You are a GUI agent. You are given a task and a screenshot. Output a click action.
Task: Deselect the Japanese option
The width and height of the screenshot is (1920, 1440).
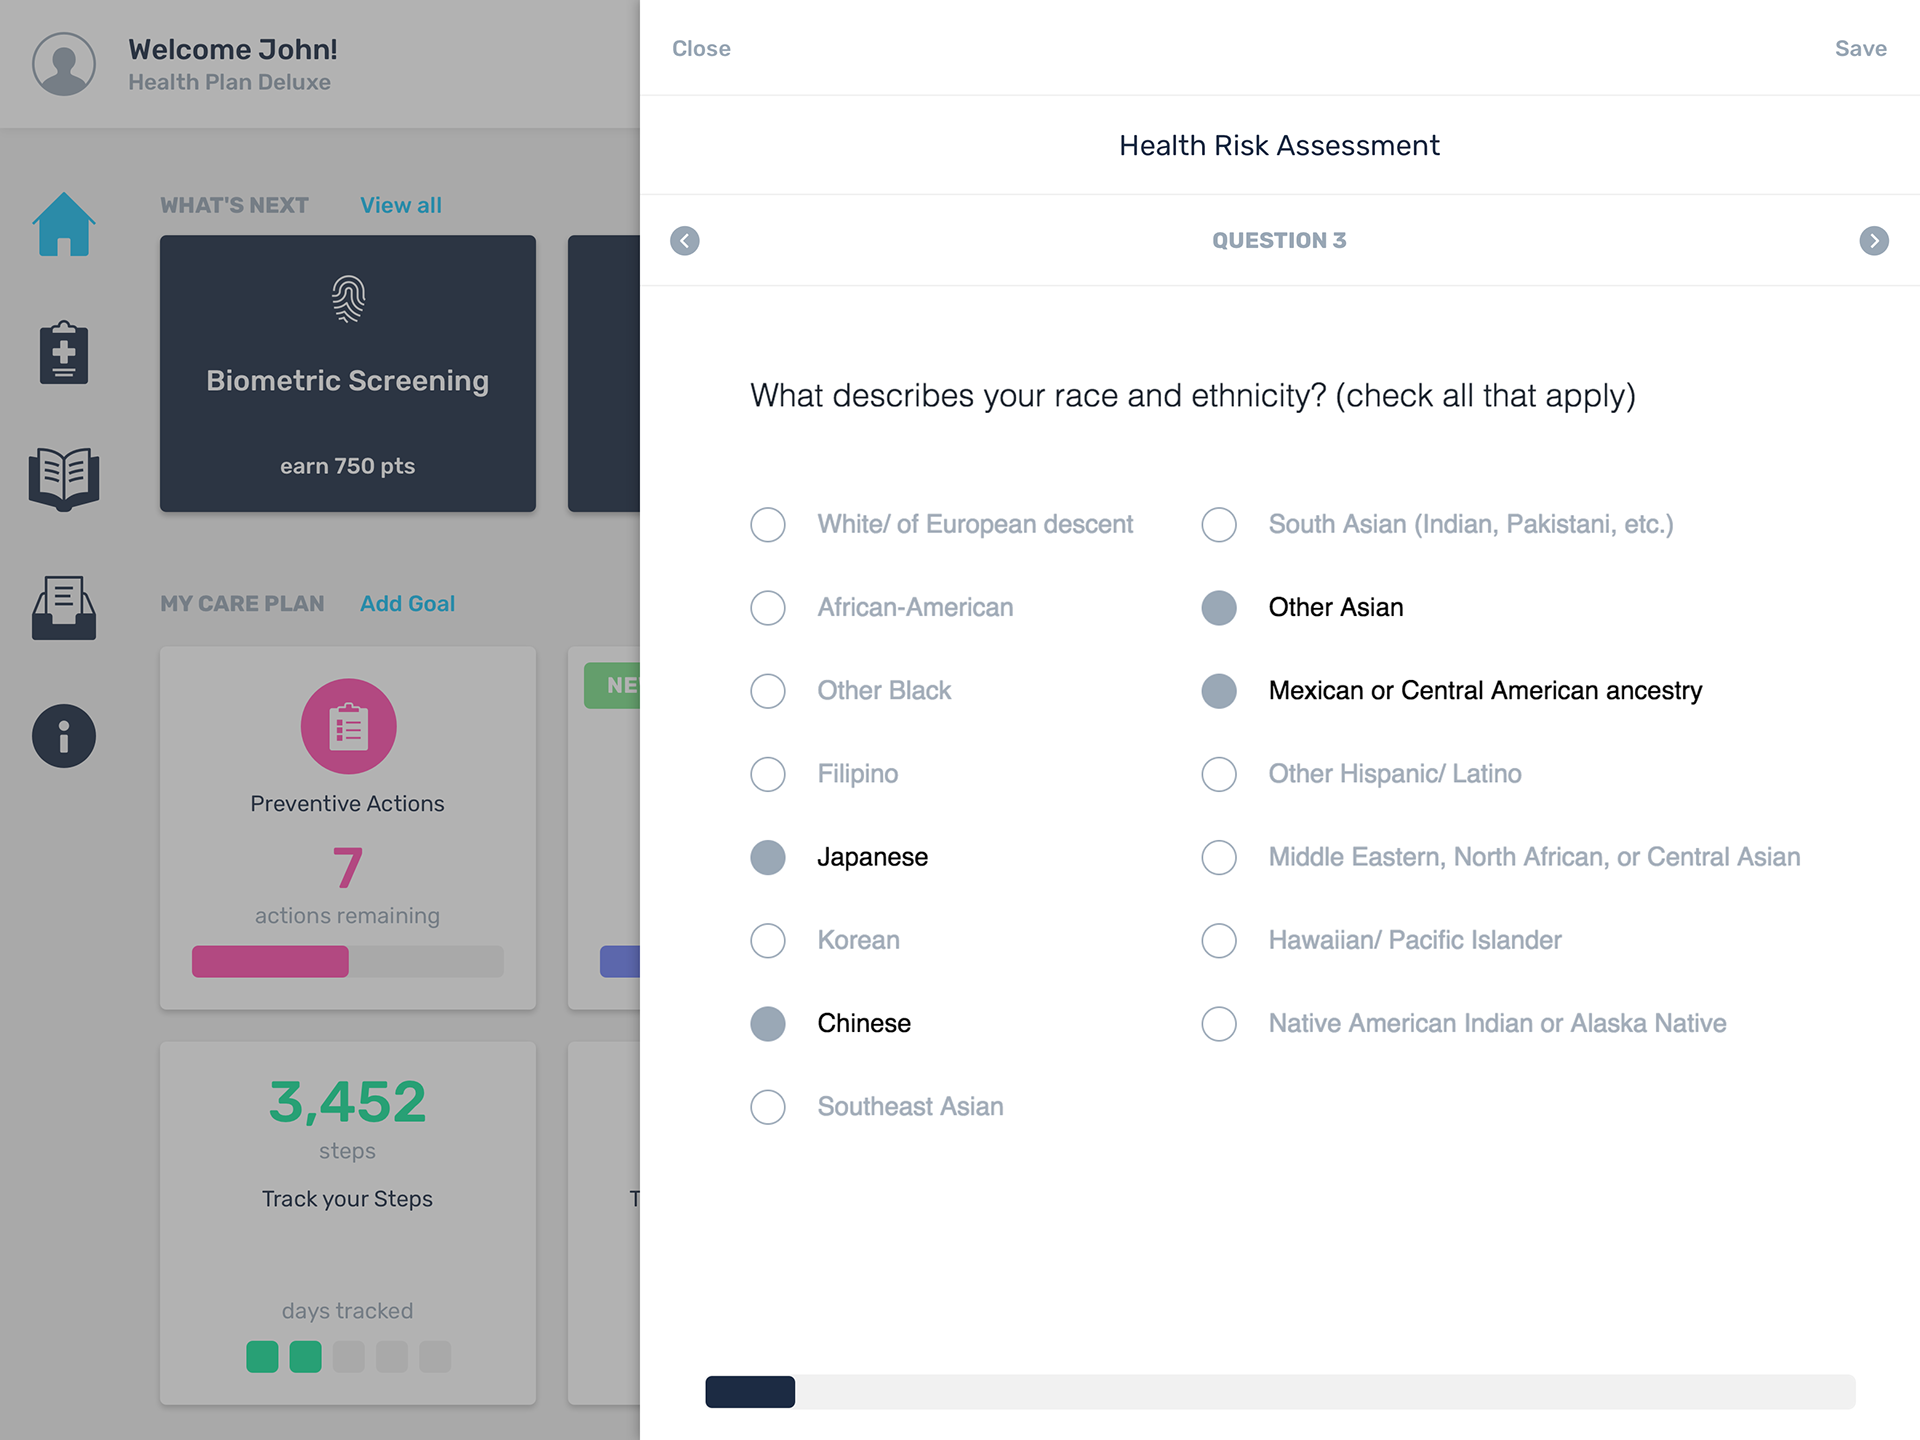tap(839, 857)
